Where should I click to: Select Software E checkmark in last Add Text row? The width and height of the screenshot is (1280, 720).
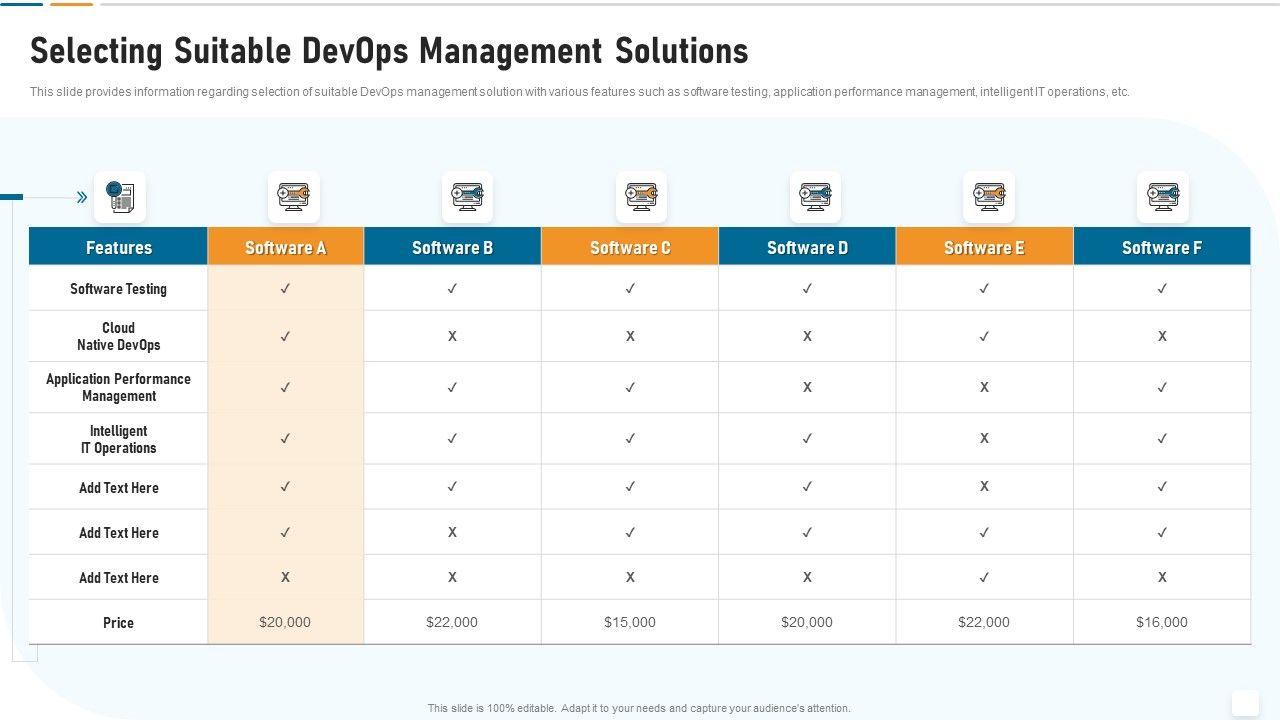(984, 577)
